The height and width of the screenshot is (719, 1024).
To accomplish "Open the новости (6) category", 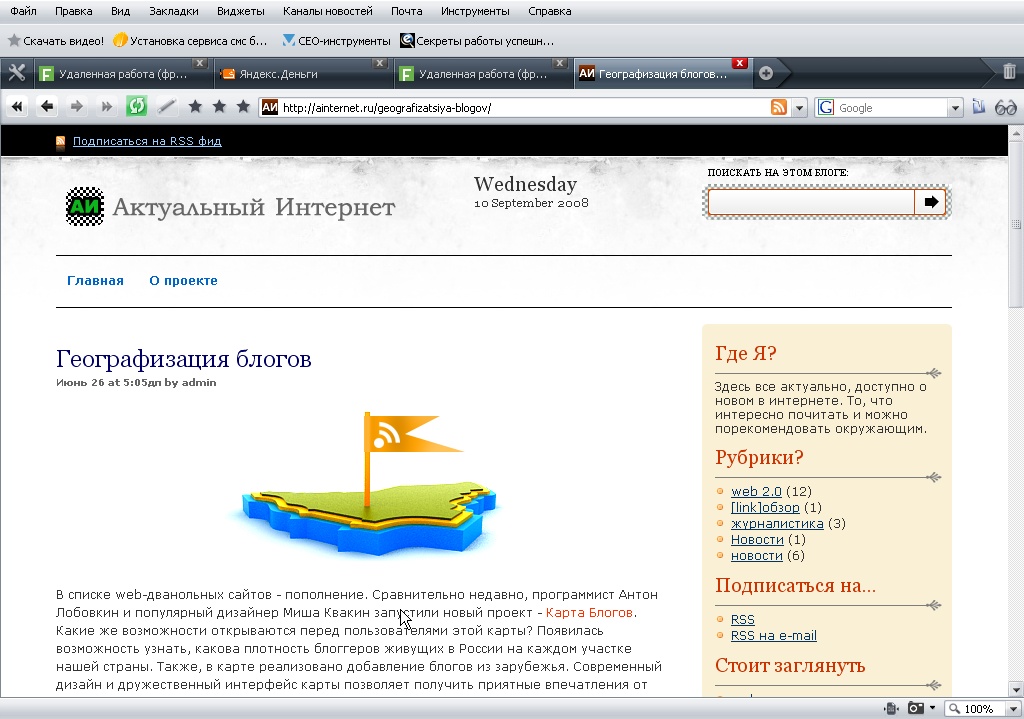I will coord(756,556).
